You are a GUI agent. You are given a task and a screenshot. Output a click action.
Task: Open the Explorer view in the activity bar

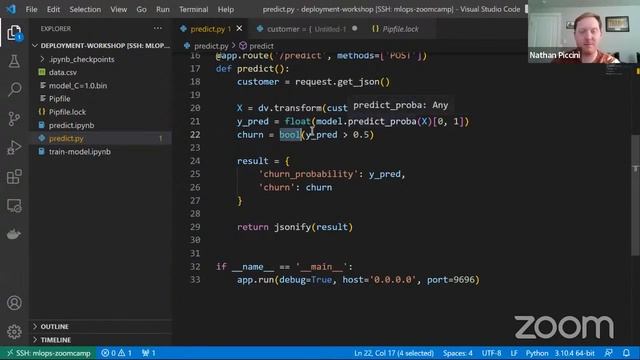pyautogui.click(x=14, y=33)
